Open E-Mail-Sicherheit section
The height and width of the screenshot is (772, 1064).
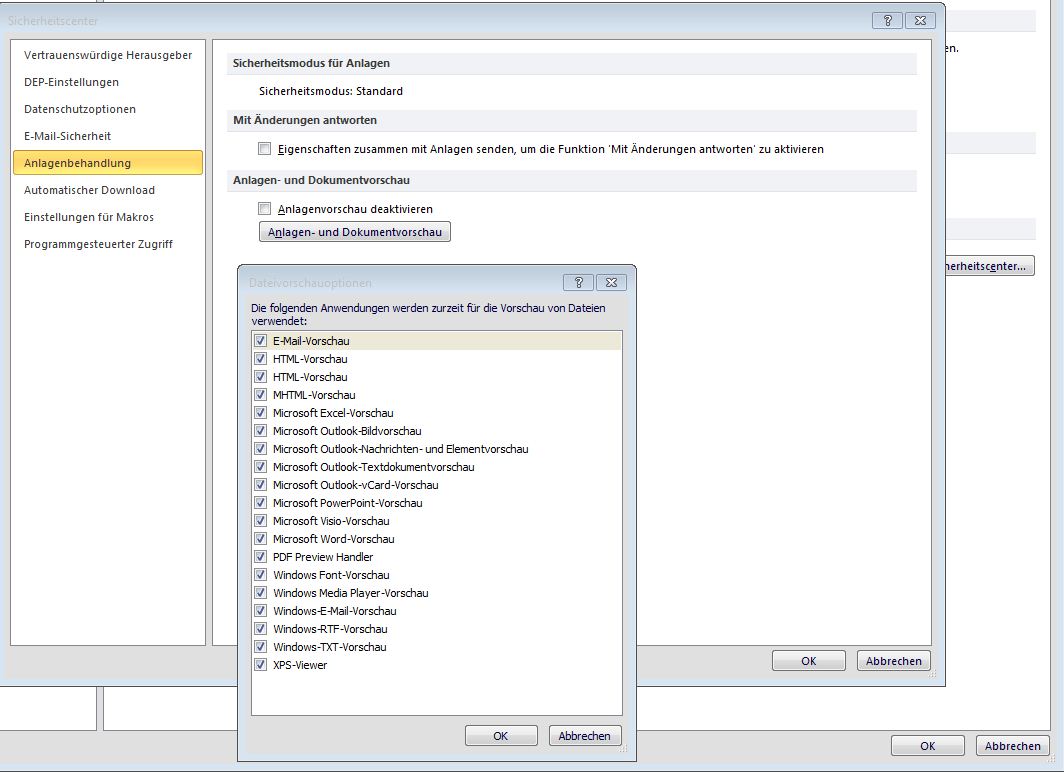[x=68, y=136]
